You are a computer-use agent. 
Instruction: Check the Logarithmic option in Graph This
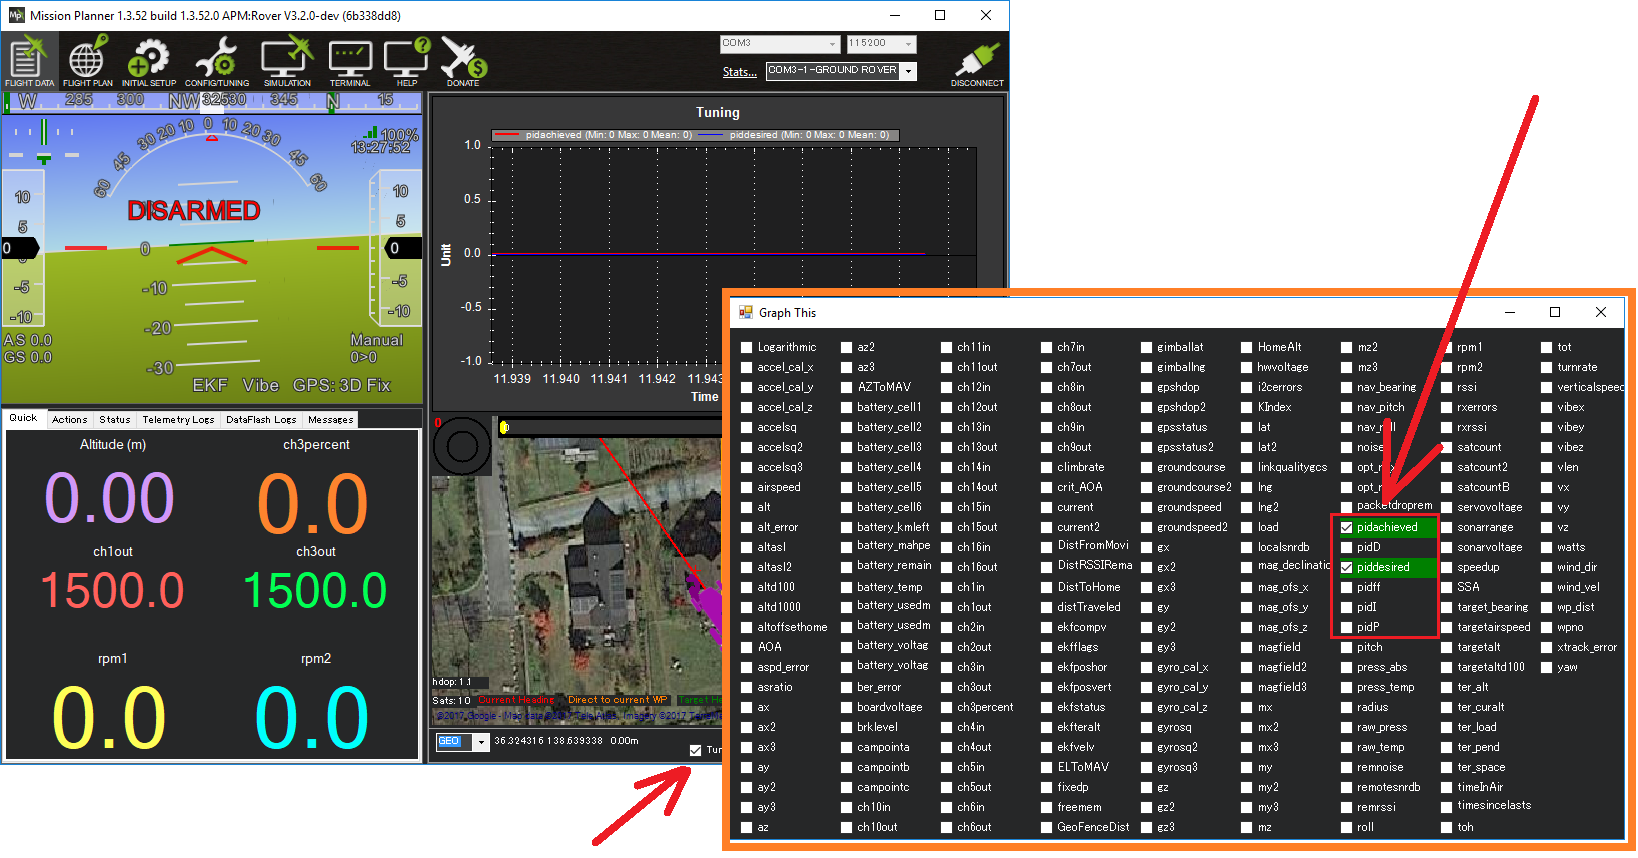coord(747,347)
